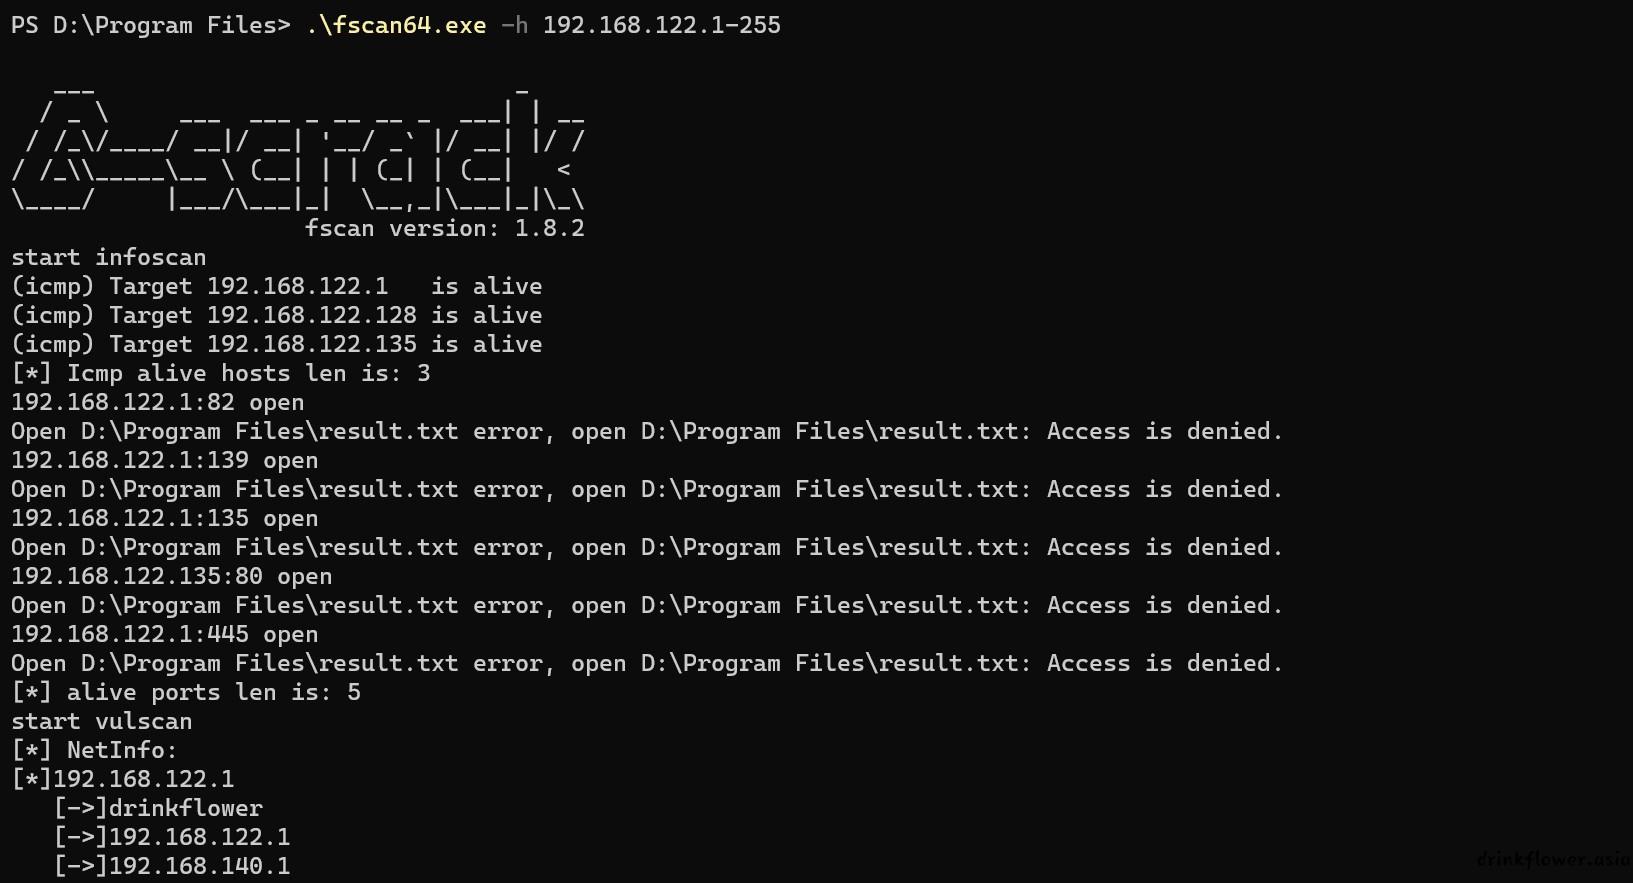The height and width of the screenshot is (883, 1633).
Task: Click the IP range 192.168.122.1-255 argument
Action: (662, 25)
